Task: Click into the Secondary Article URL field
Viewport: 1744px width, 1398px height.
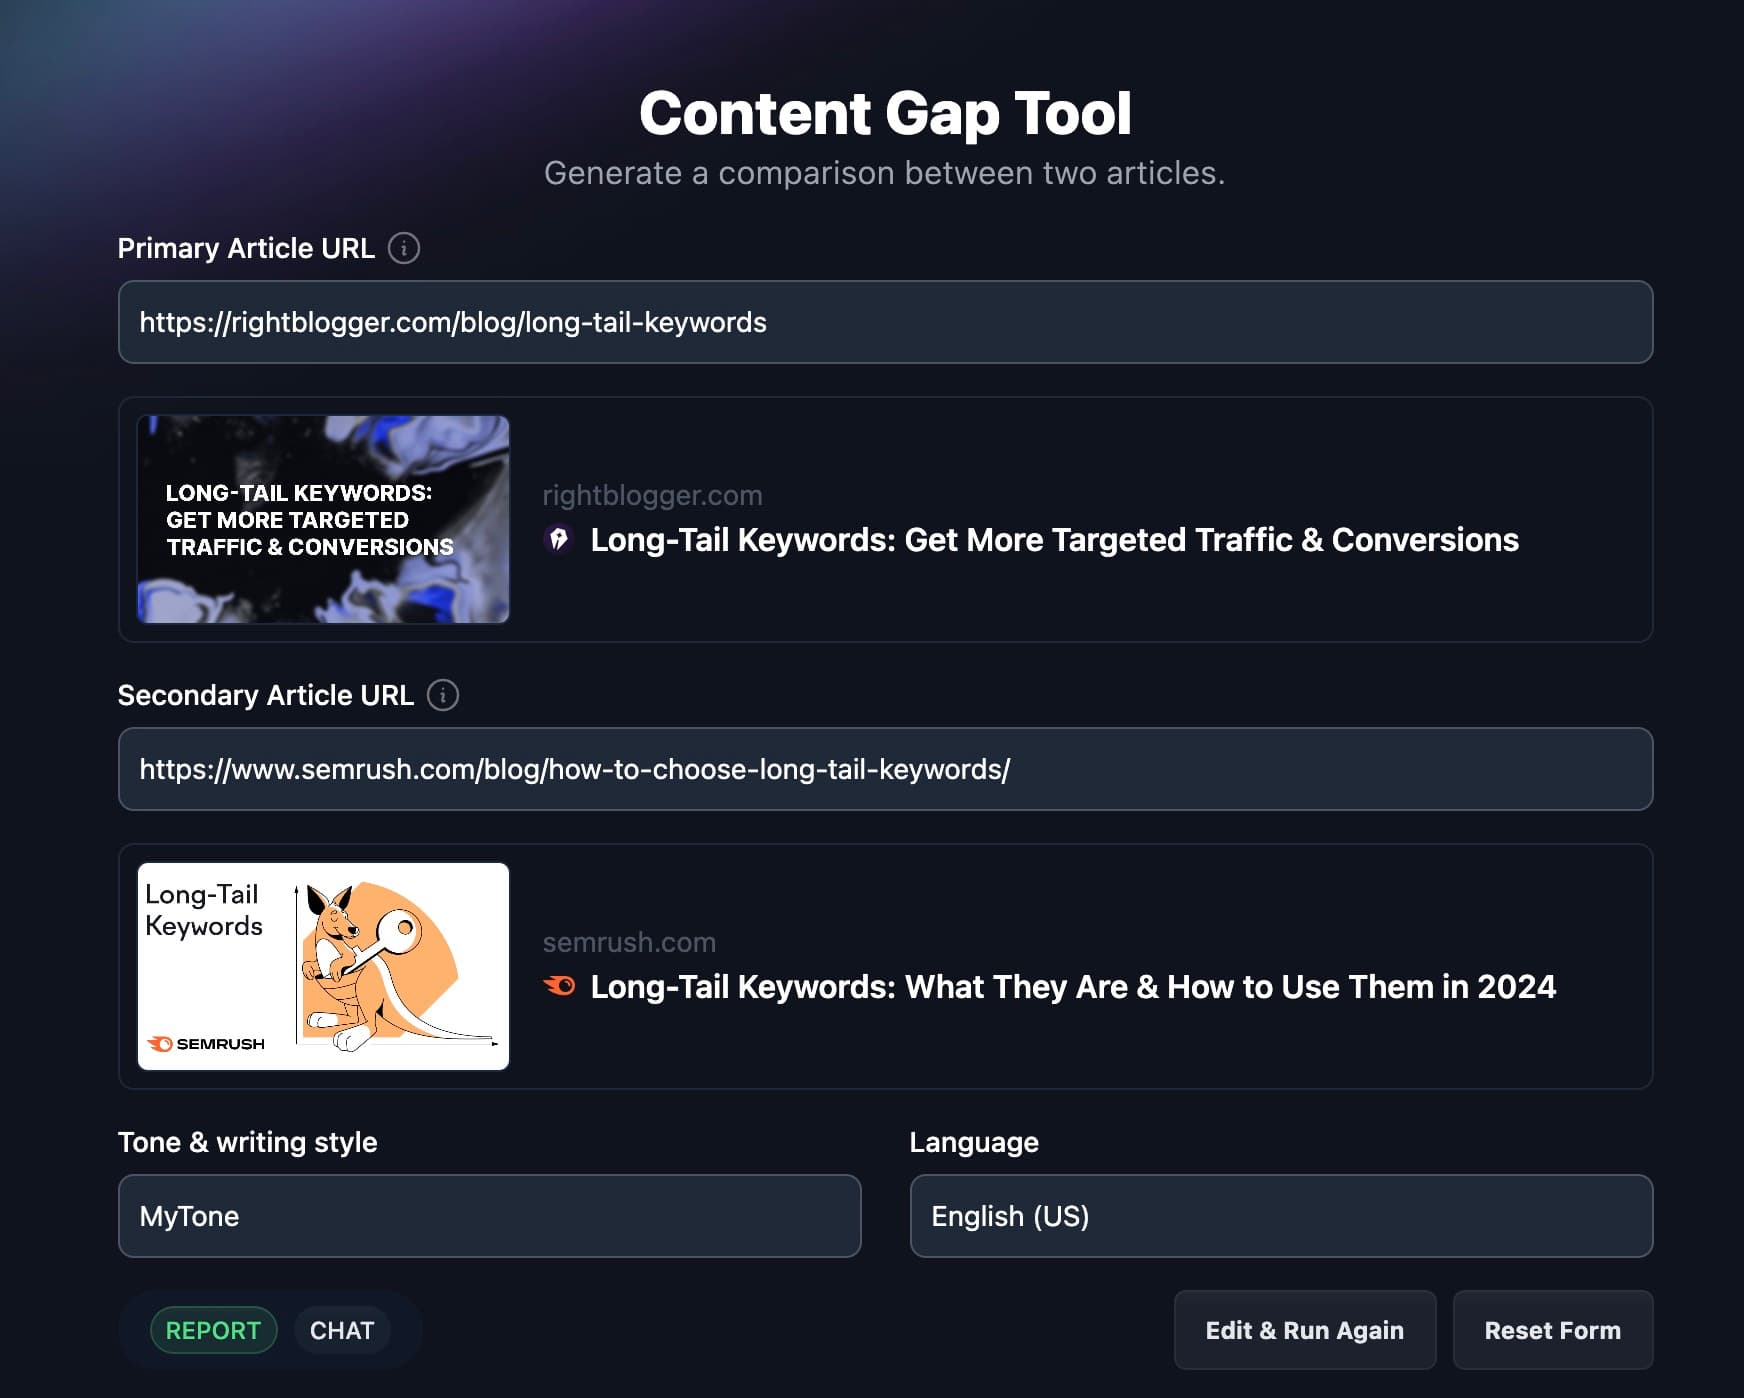Action: pos(885,769)
